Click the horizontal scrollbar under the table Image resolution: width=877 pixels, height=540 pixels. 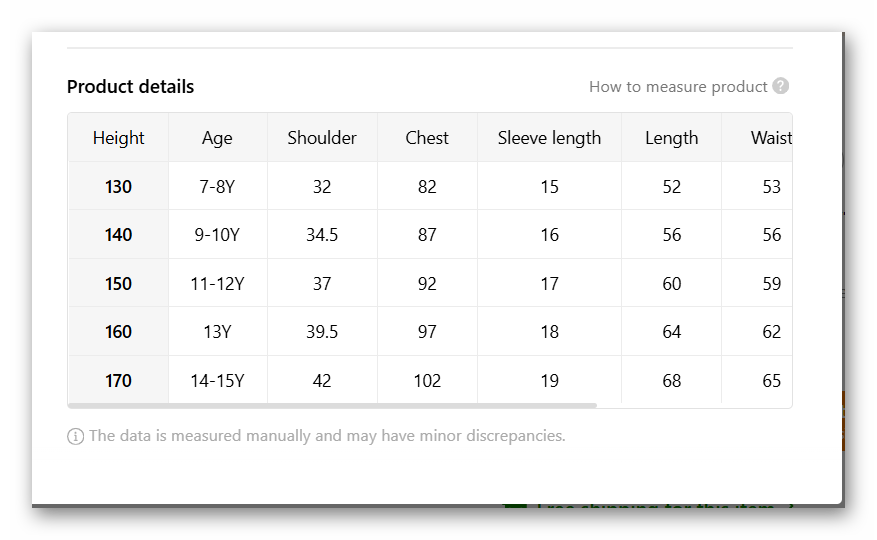point(332,405)
